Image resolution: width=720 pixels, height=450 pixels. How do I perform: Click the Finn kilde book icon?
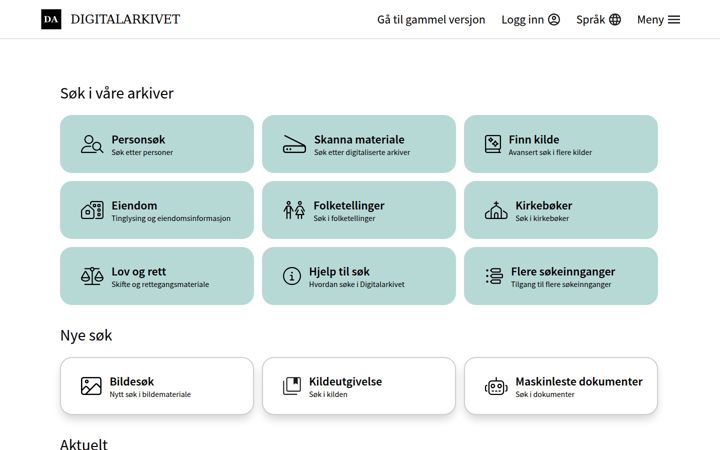(493, 144)
